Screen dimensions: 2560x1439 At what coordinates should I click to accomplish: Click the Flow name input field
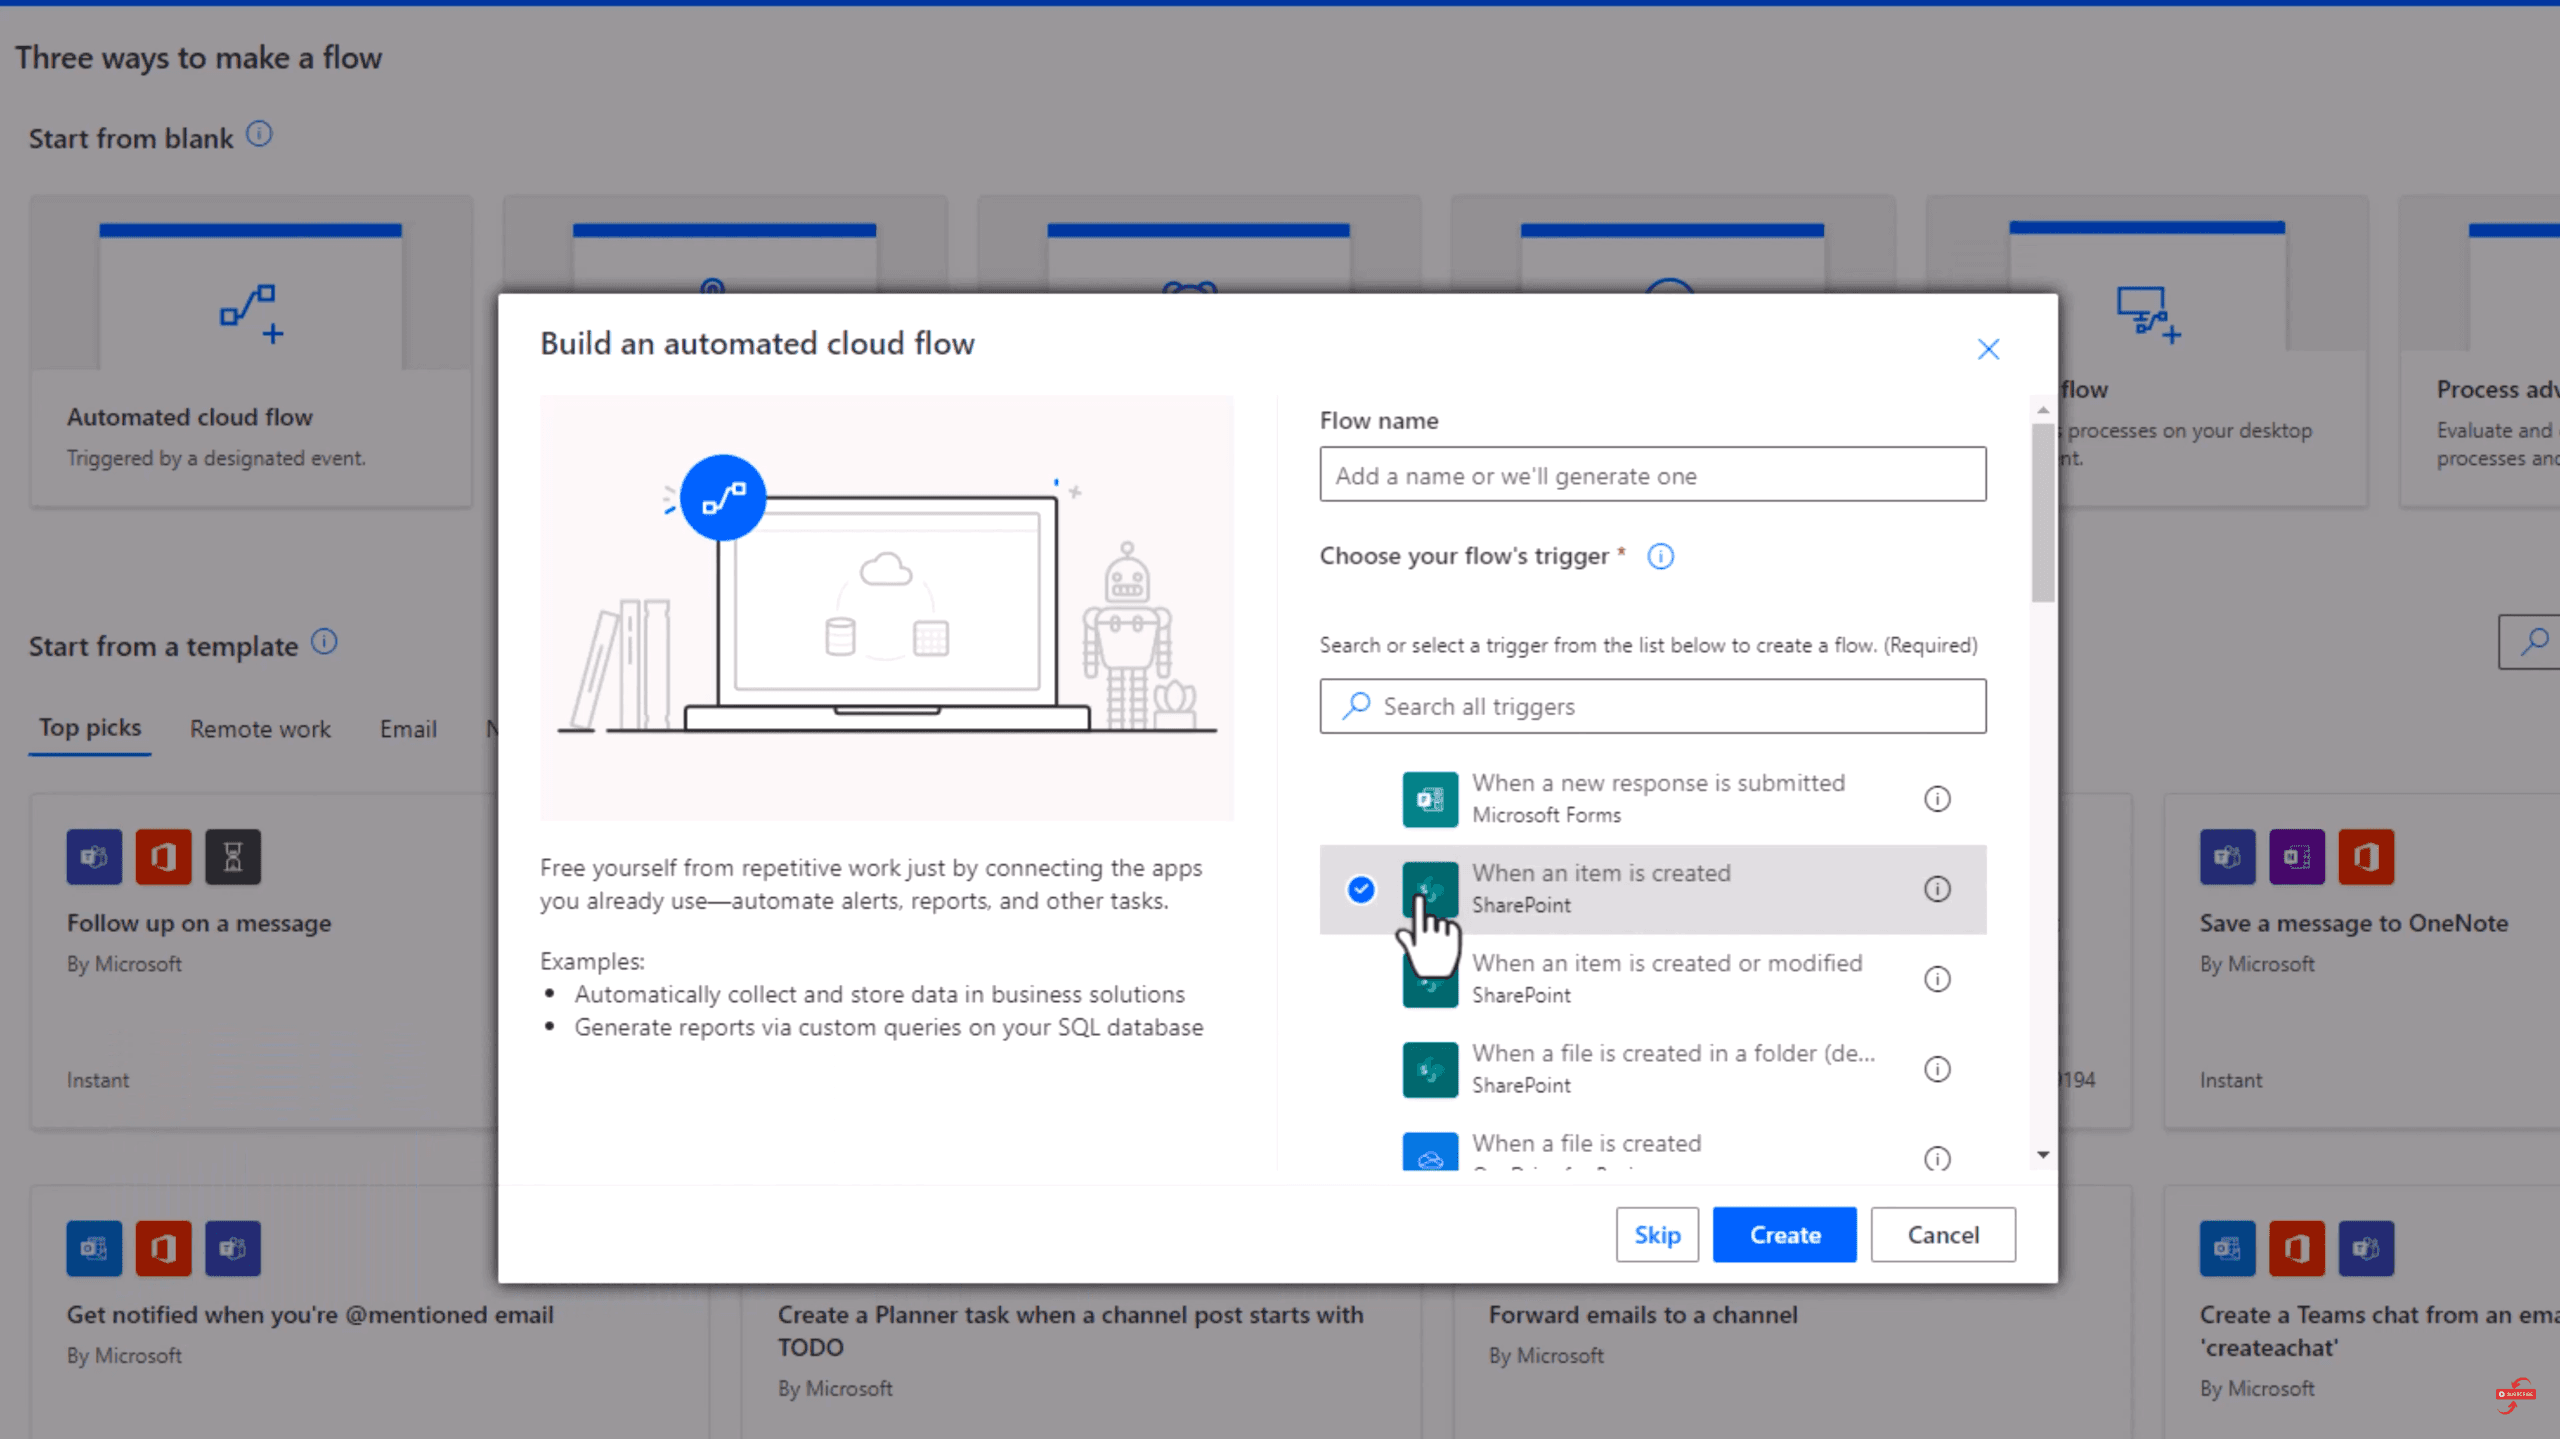[x=1652, y=475]
